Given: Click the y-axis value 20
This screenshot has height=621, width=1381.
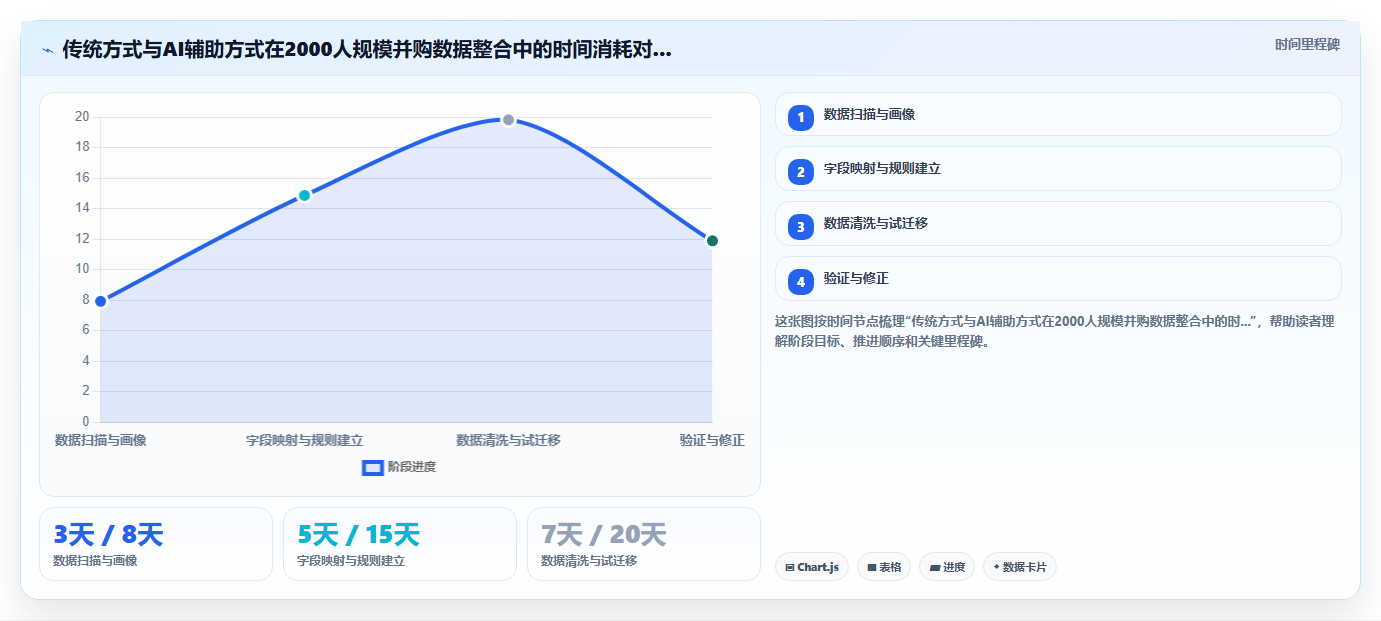Looking at the screenshot, I should coord(82,117).
